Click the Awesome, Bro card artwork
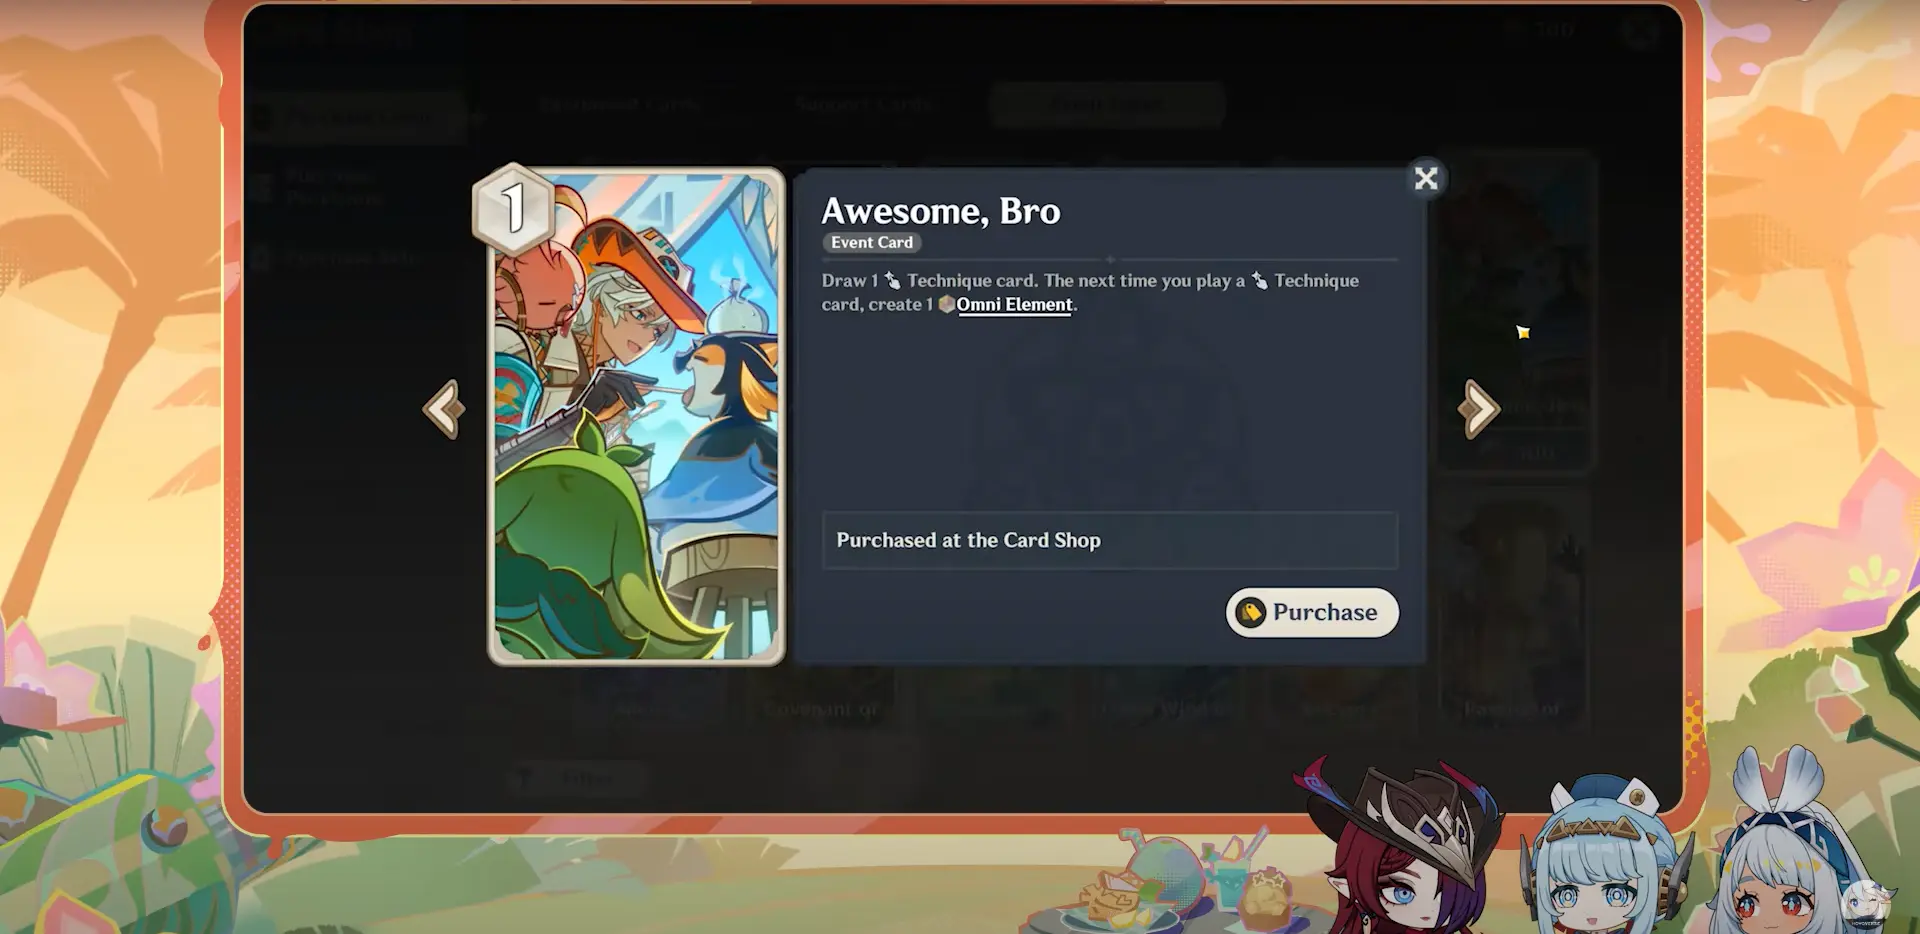Image resolution: width=1920 pixels, height=934 pixels. [x=636, y=416]
